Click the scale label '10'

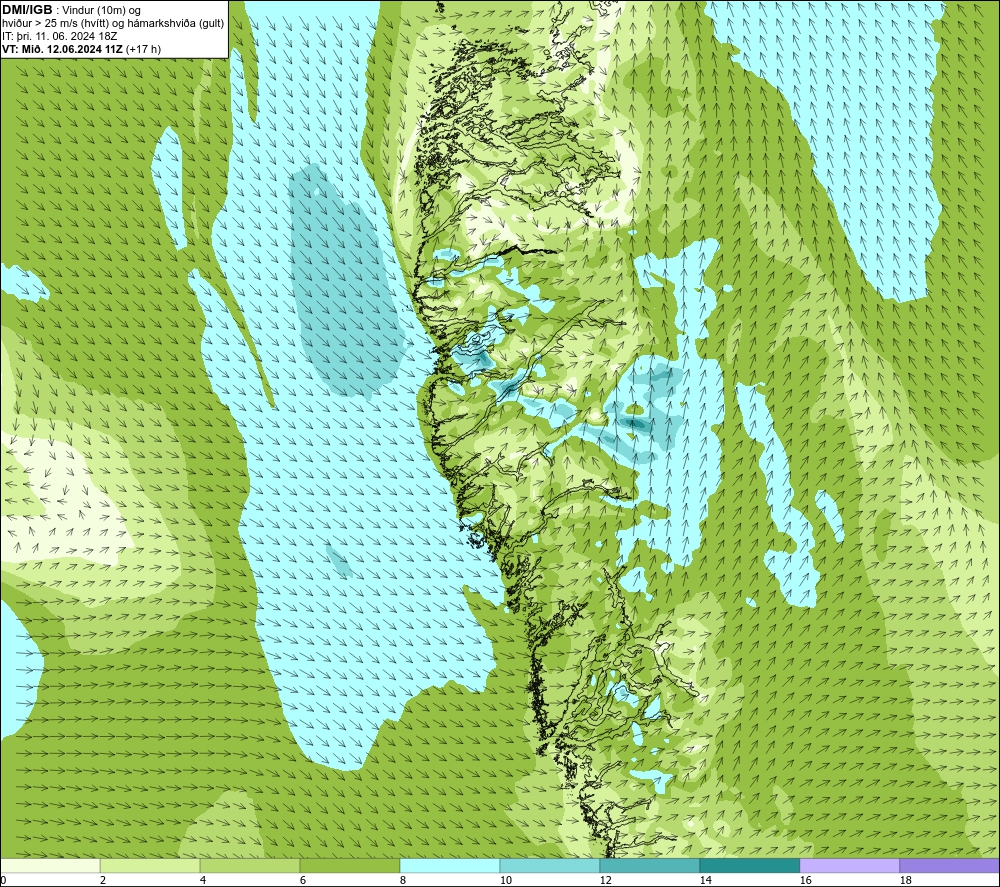coord(505,881)
